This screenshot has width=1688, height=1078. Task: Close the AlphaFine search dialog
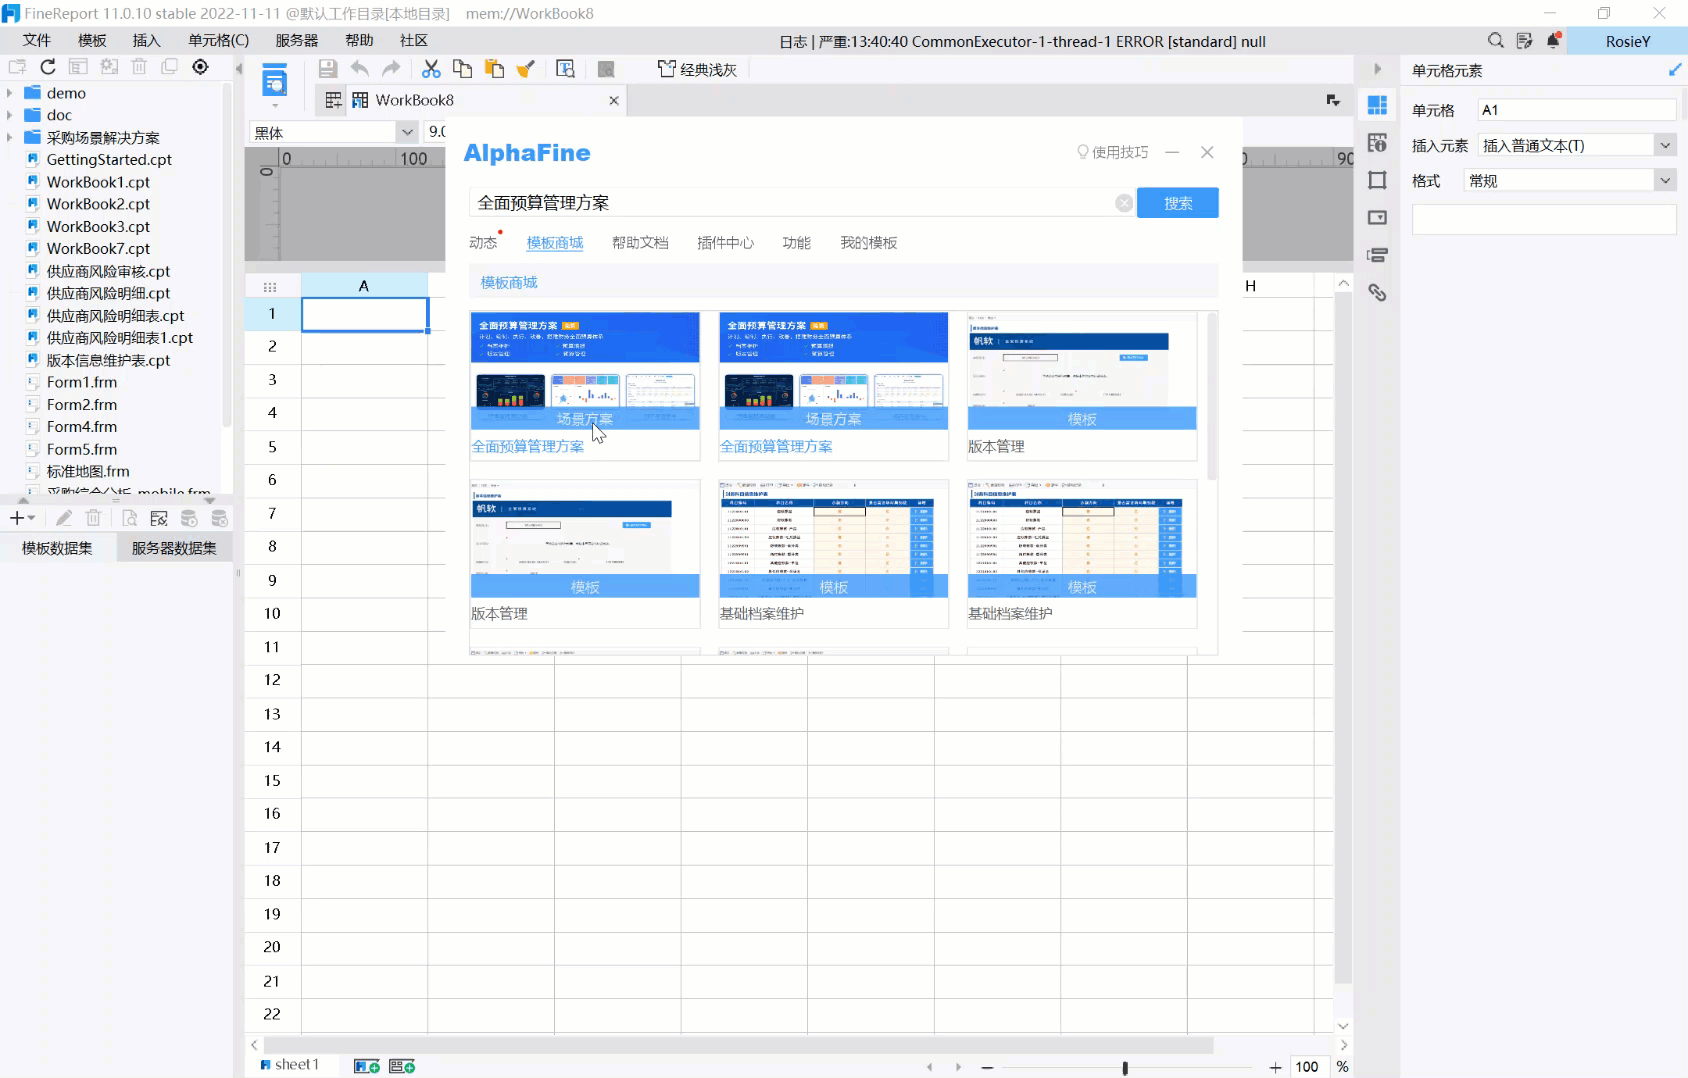1207,152
